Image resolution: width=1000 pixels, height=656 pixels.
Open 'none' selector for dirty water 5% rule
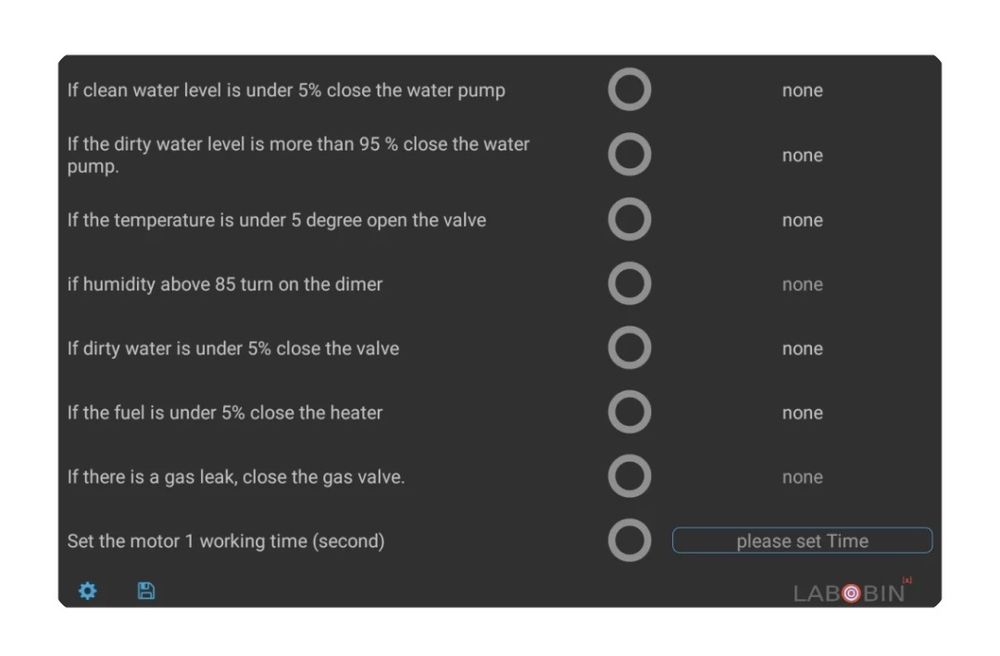click(802, 348)
